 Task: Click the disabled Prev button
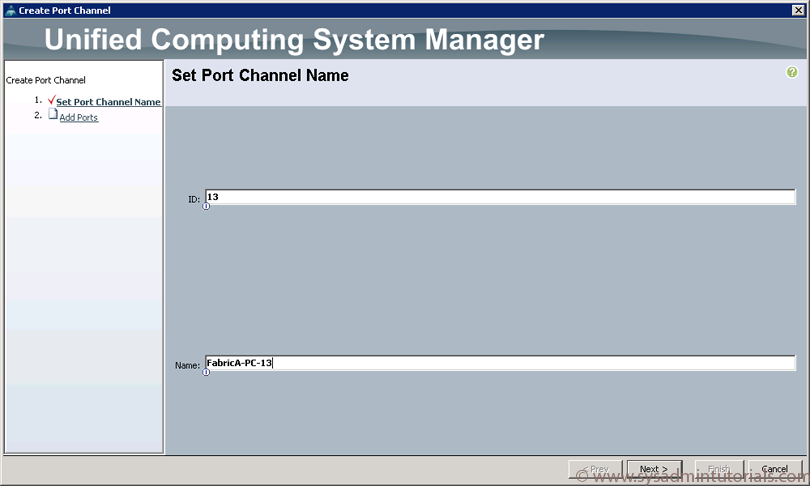(595, 469)
